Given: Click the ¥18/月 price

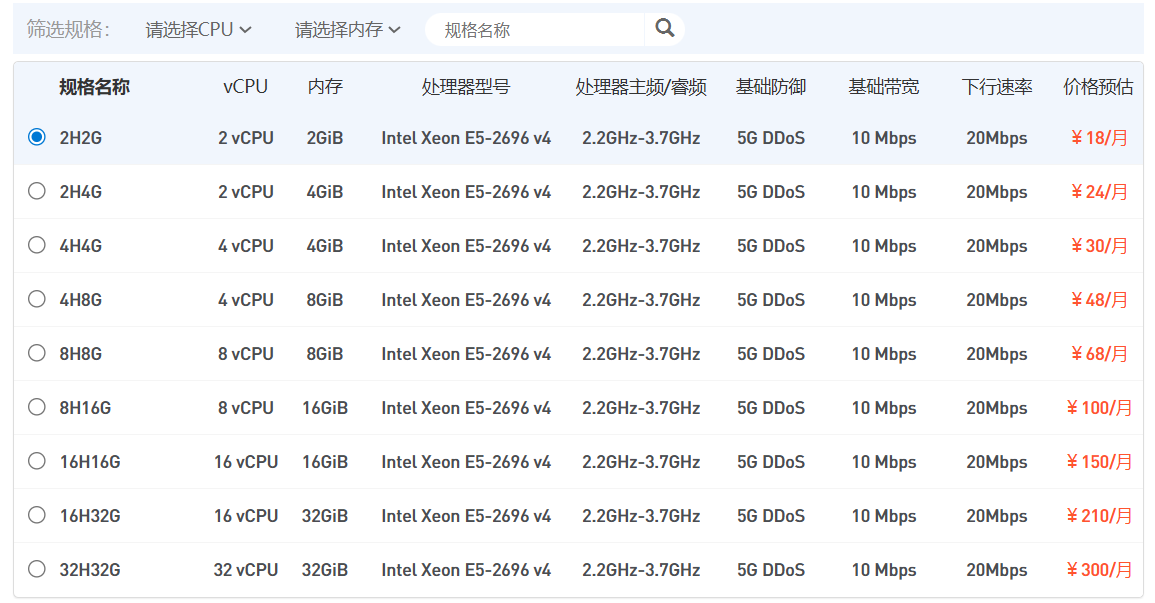Looking at the screenshot, I should (x=1098, y=138).
